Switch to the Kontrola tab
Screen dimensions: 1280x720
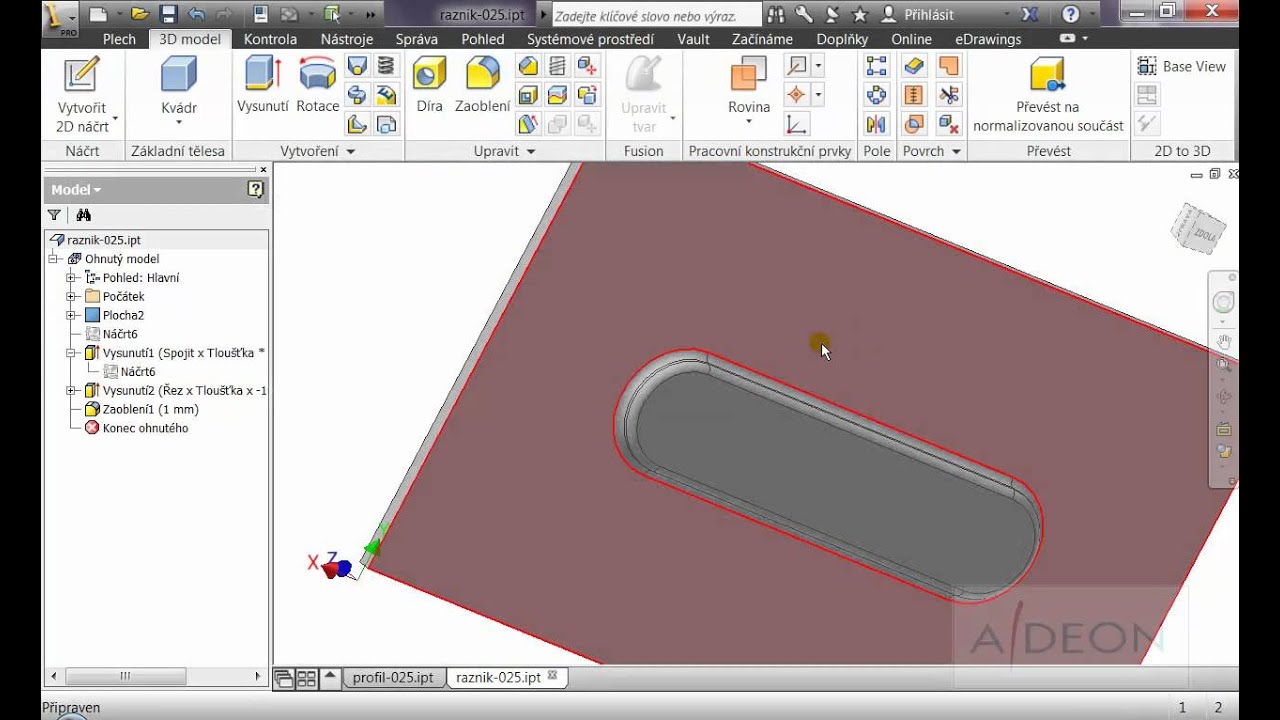(x=270, y=39)
